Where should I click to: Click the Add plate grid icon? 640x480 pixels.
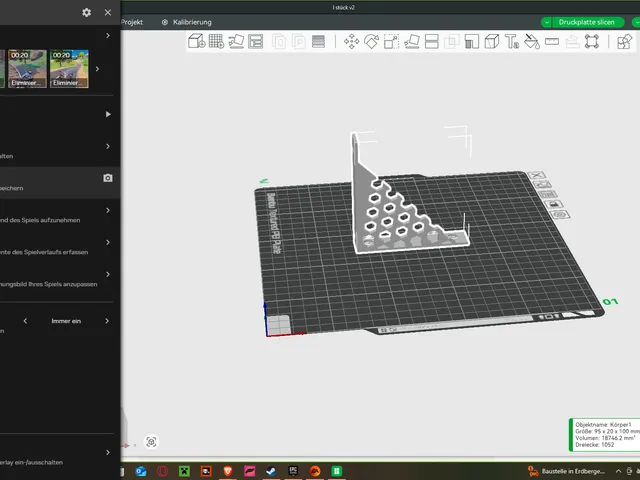click(216, 41)
